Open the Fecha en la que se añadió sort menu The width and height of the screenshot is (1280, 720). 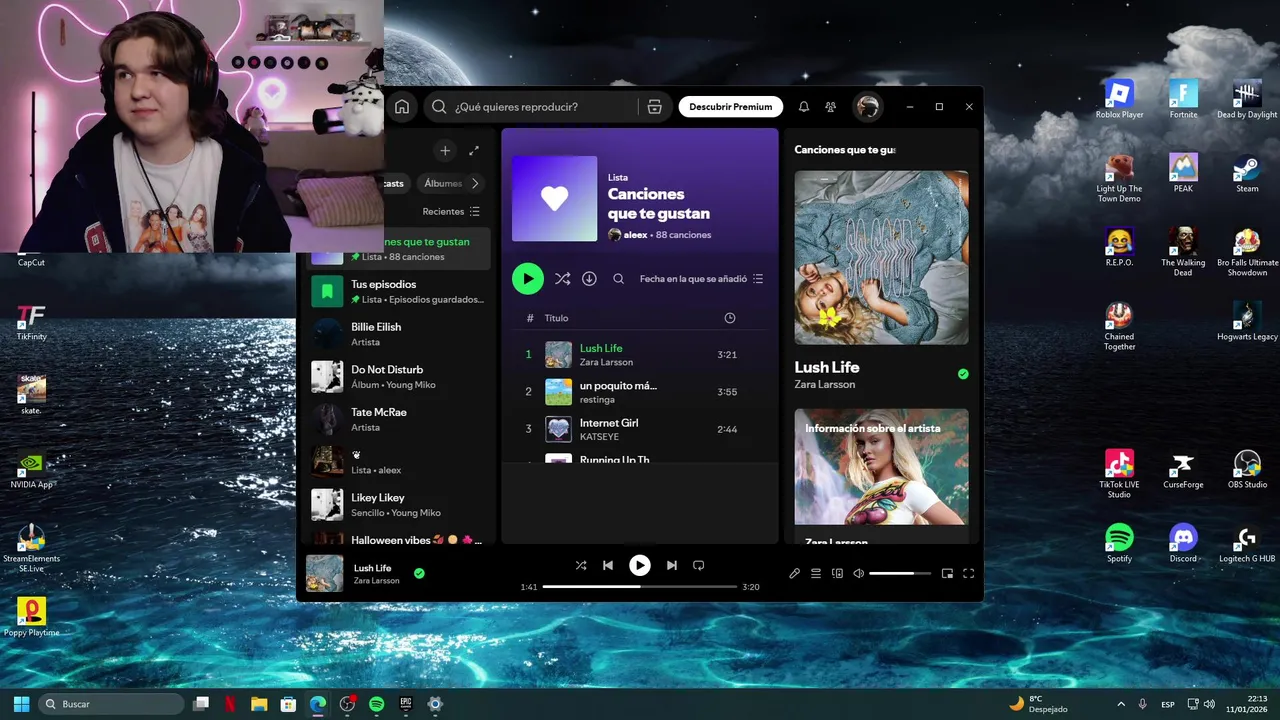pyautogui.click(x=702, y=279)
